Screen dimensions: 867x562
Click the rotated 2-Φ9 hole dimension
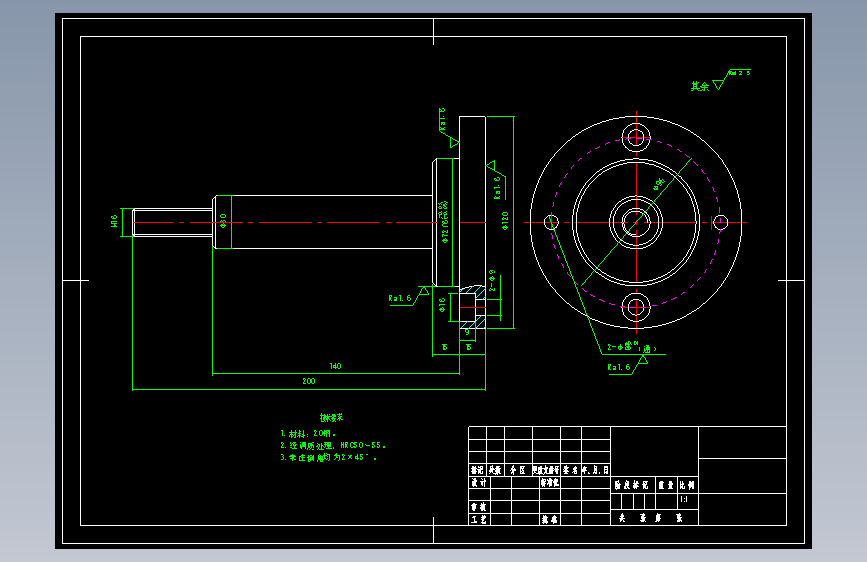[492, 281]
